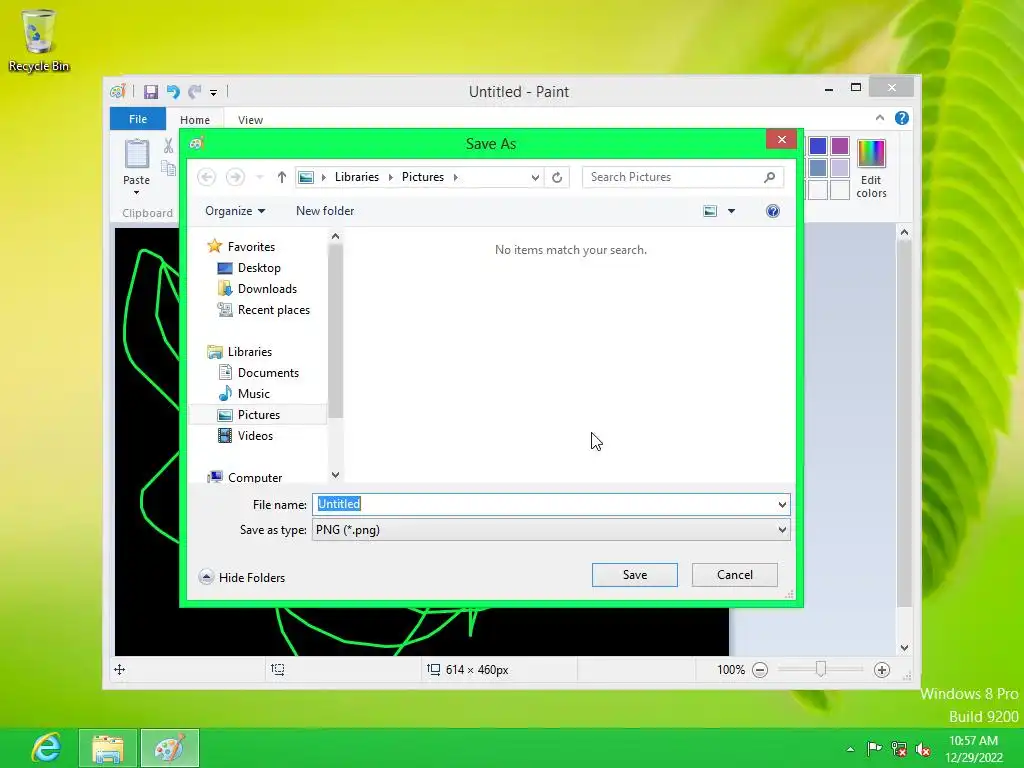Expand the Paste dropdown arrow
The image size is (1024, 768).
(136, 193)
